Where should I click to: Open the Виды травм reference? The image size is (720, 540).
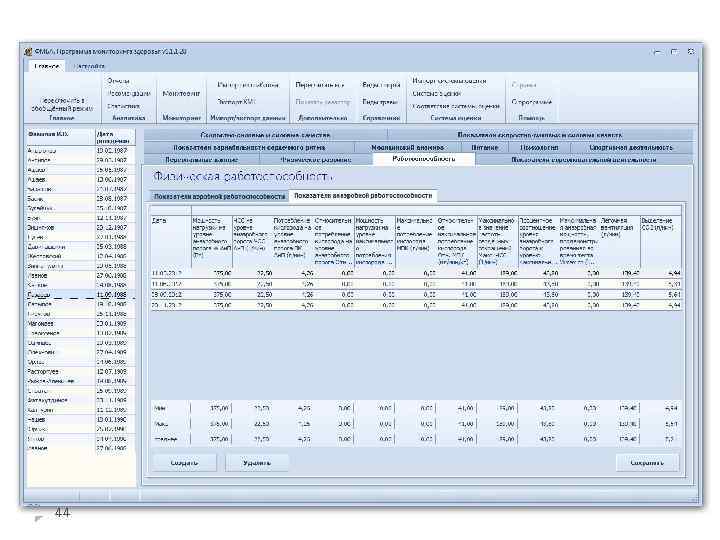pos(380,102)
